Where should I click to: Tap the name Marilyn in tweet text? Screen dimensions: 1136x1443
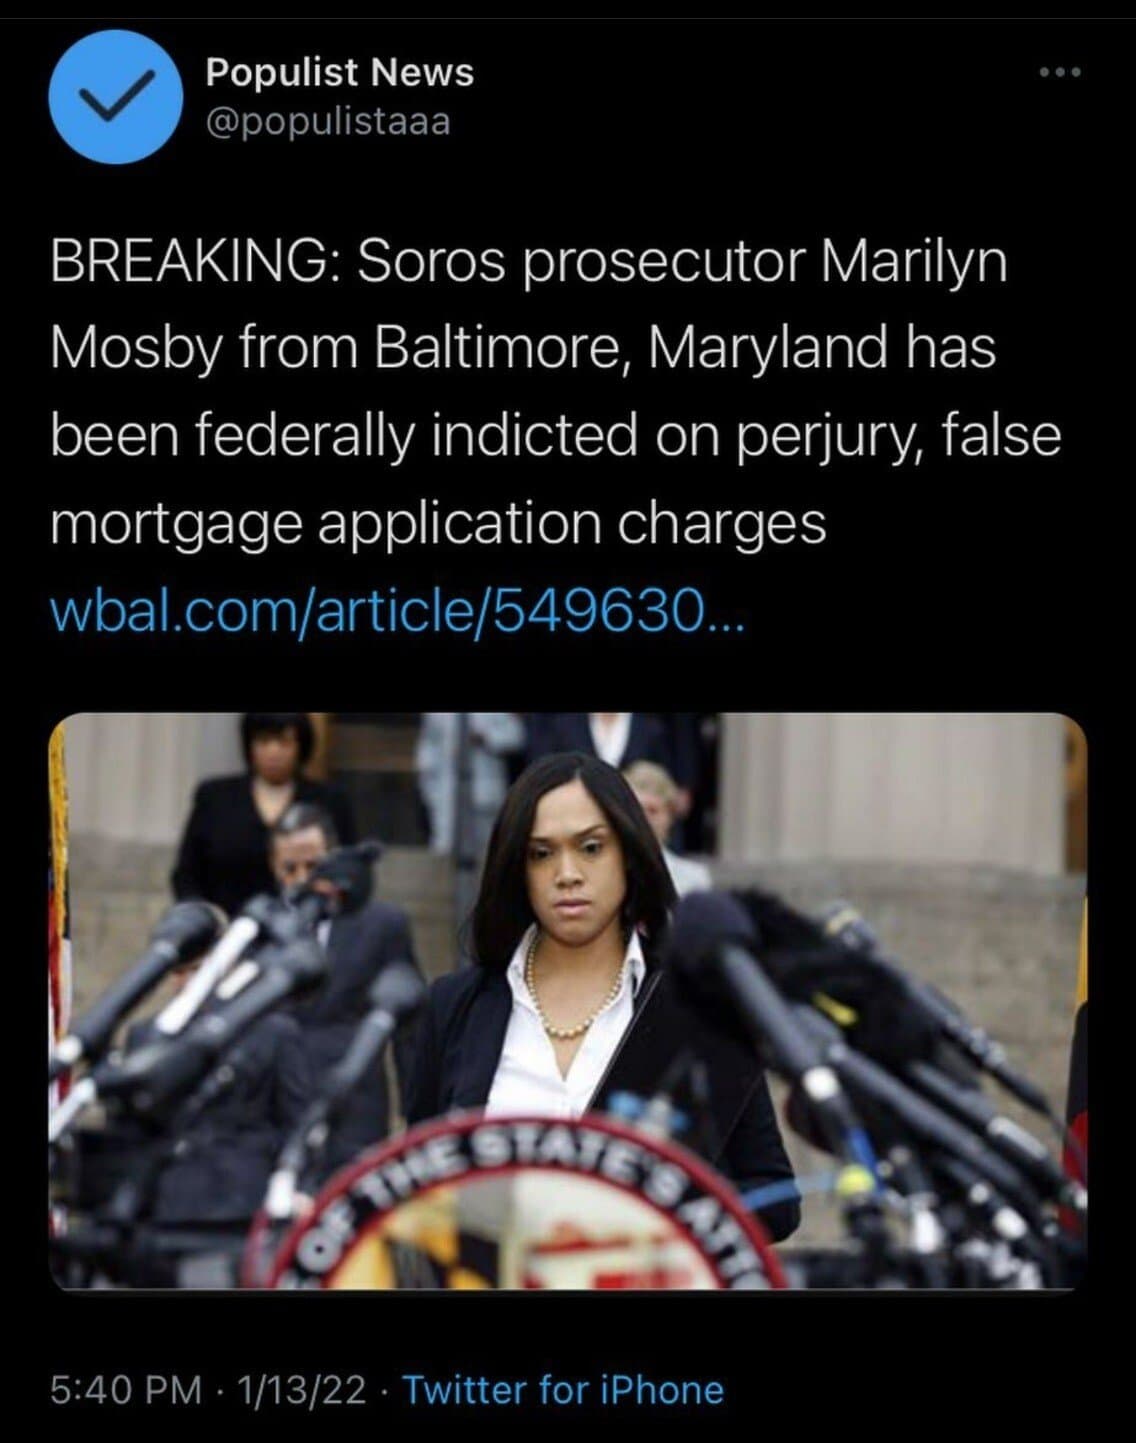click(x=914, y=264)
